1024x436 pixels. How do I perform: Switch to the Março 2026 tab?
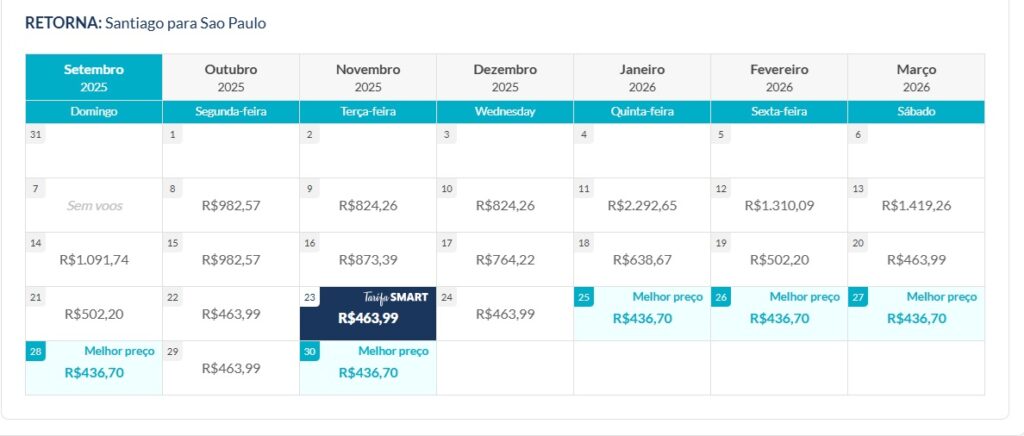point(916,77)
